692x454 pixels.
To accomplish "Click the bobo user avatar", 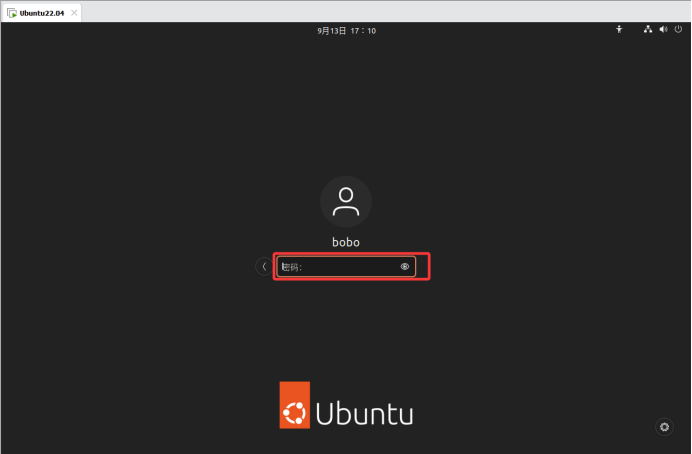I will 346,202.
